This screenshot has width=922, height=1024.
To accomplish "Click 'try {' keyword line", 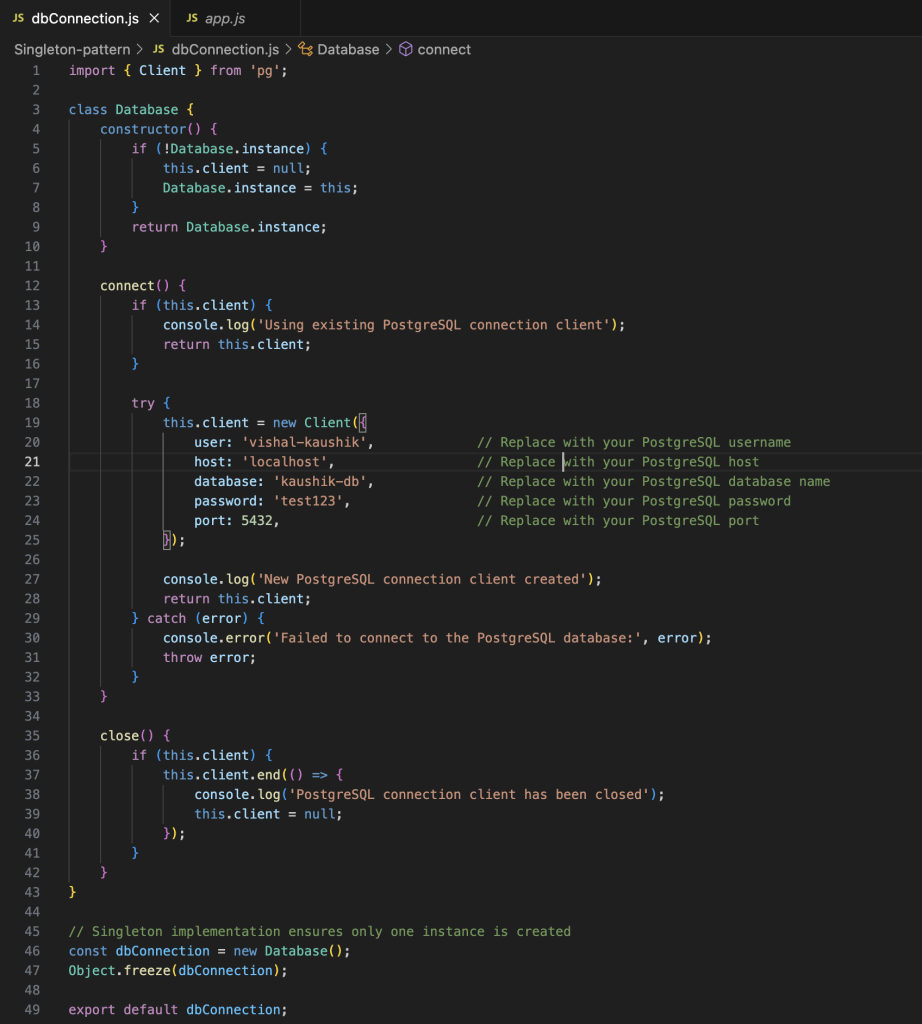I will [151, 403].
